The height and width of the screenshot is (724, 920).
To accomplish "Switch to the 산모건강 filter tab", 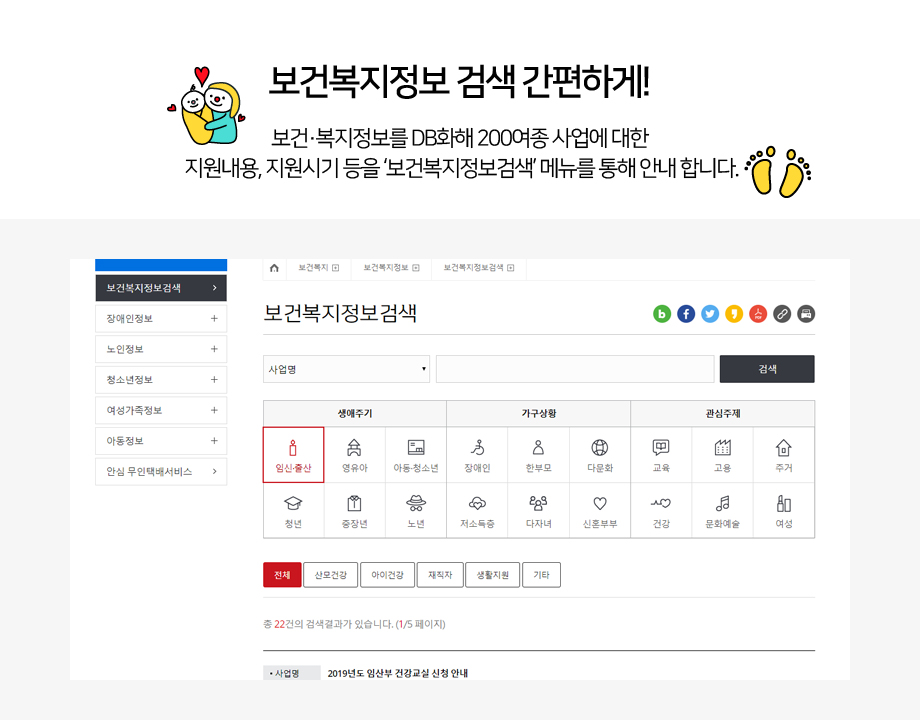I will 330,575.
